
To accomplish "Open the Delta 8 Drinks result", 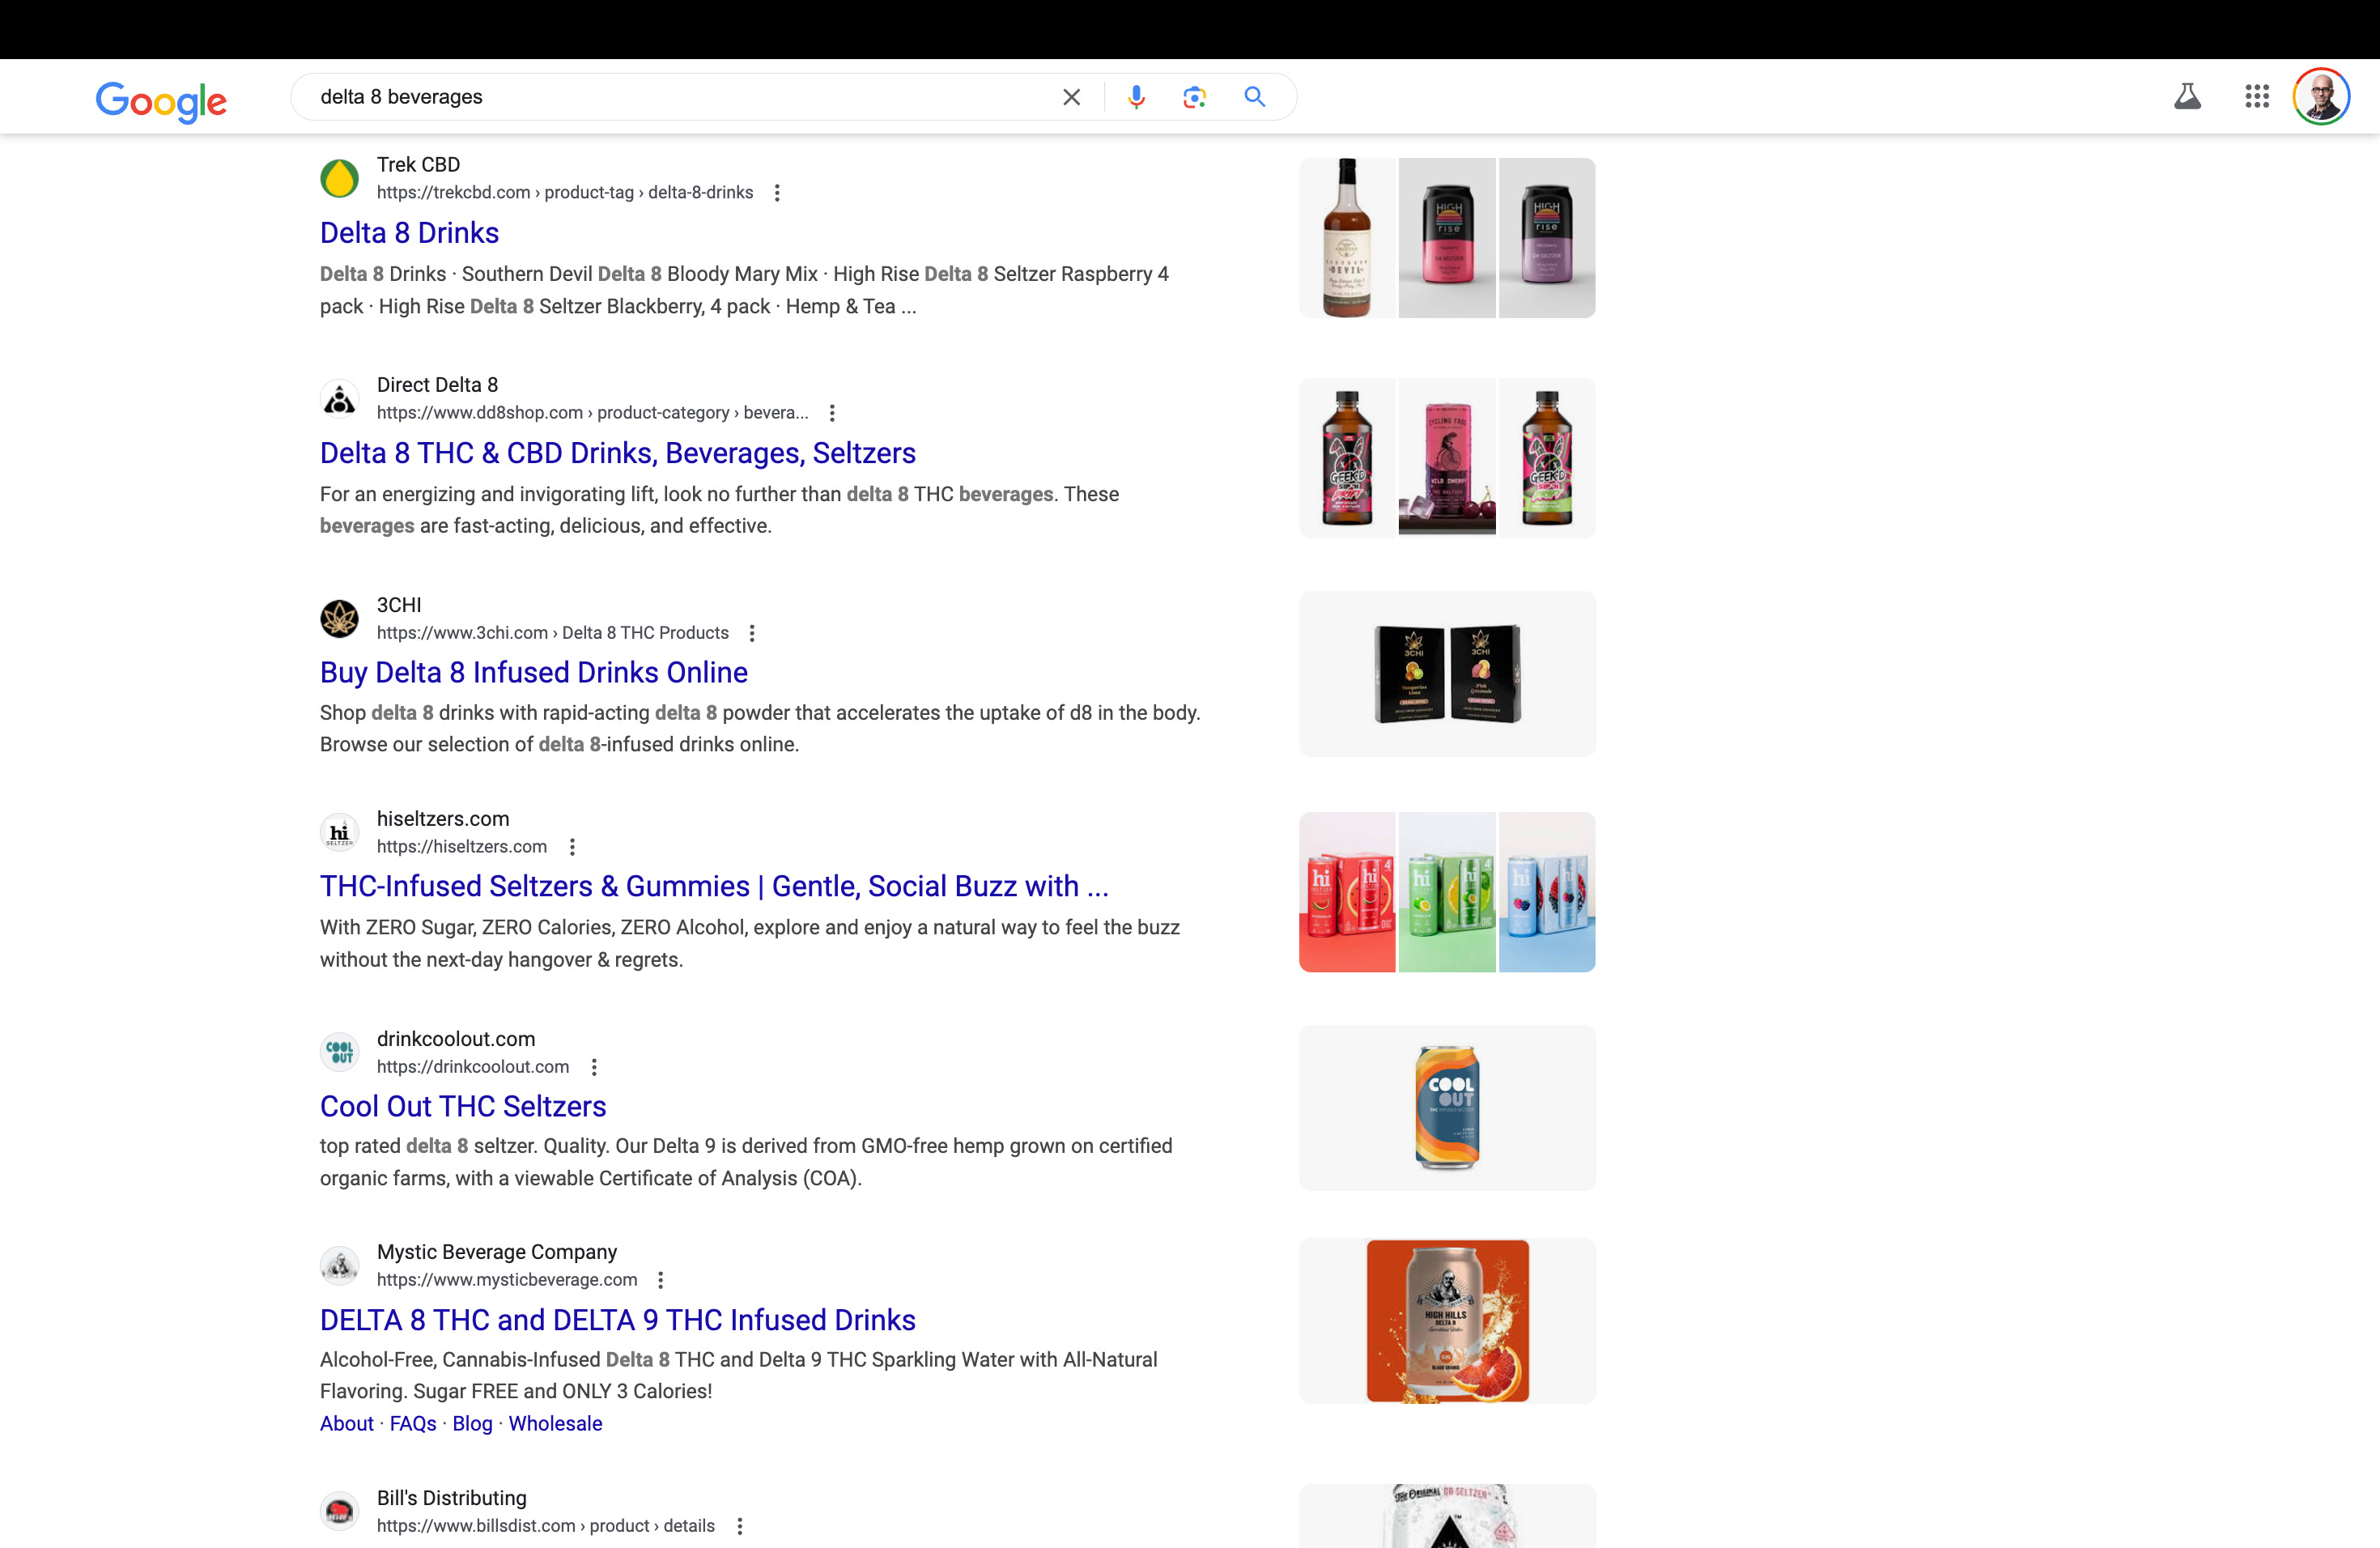I will pyautogui.click(x=409, y=233).
